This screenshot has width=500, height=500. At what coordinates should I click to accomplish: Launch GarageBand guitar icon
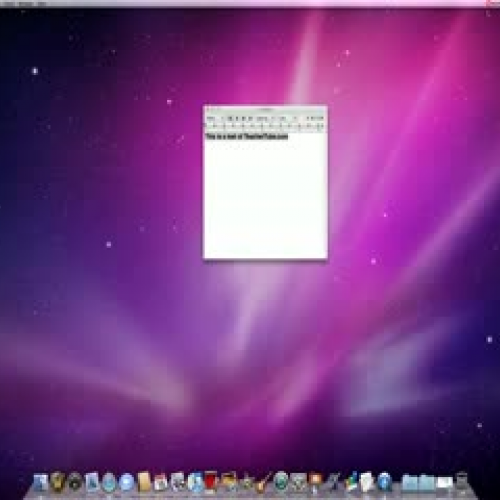263,482
